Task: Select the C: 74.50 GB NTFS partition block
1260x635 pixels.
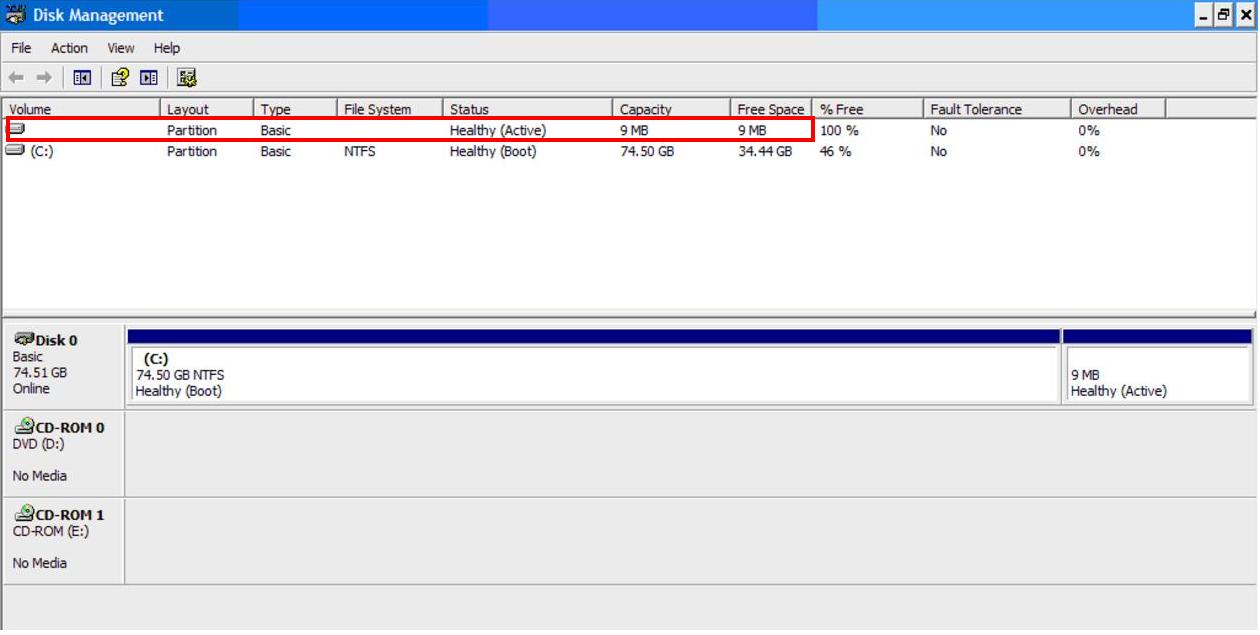Action: click(x=593, y=375)
